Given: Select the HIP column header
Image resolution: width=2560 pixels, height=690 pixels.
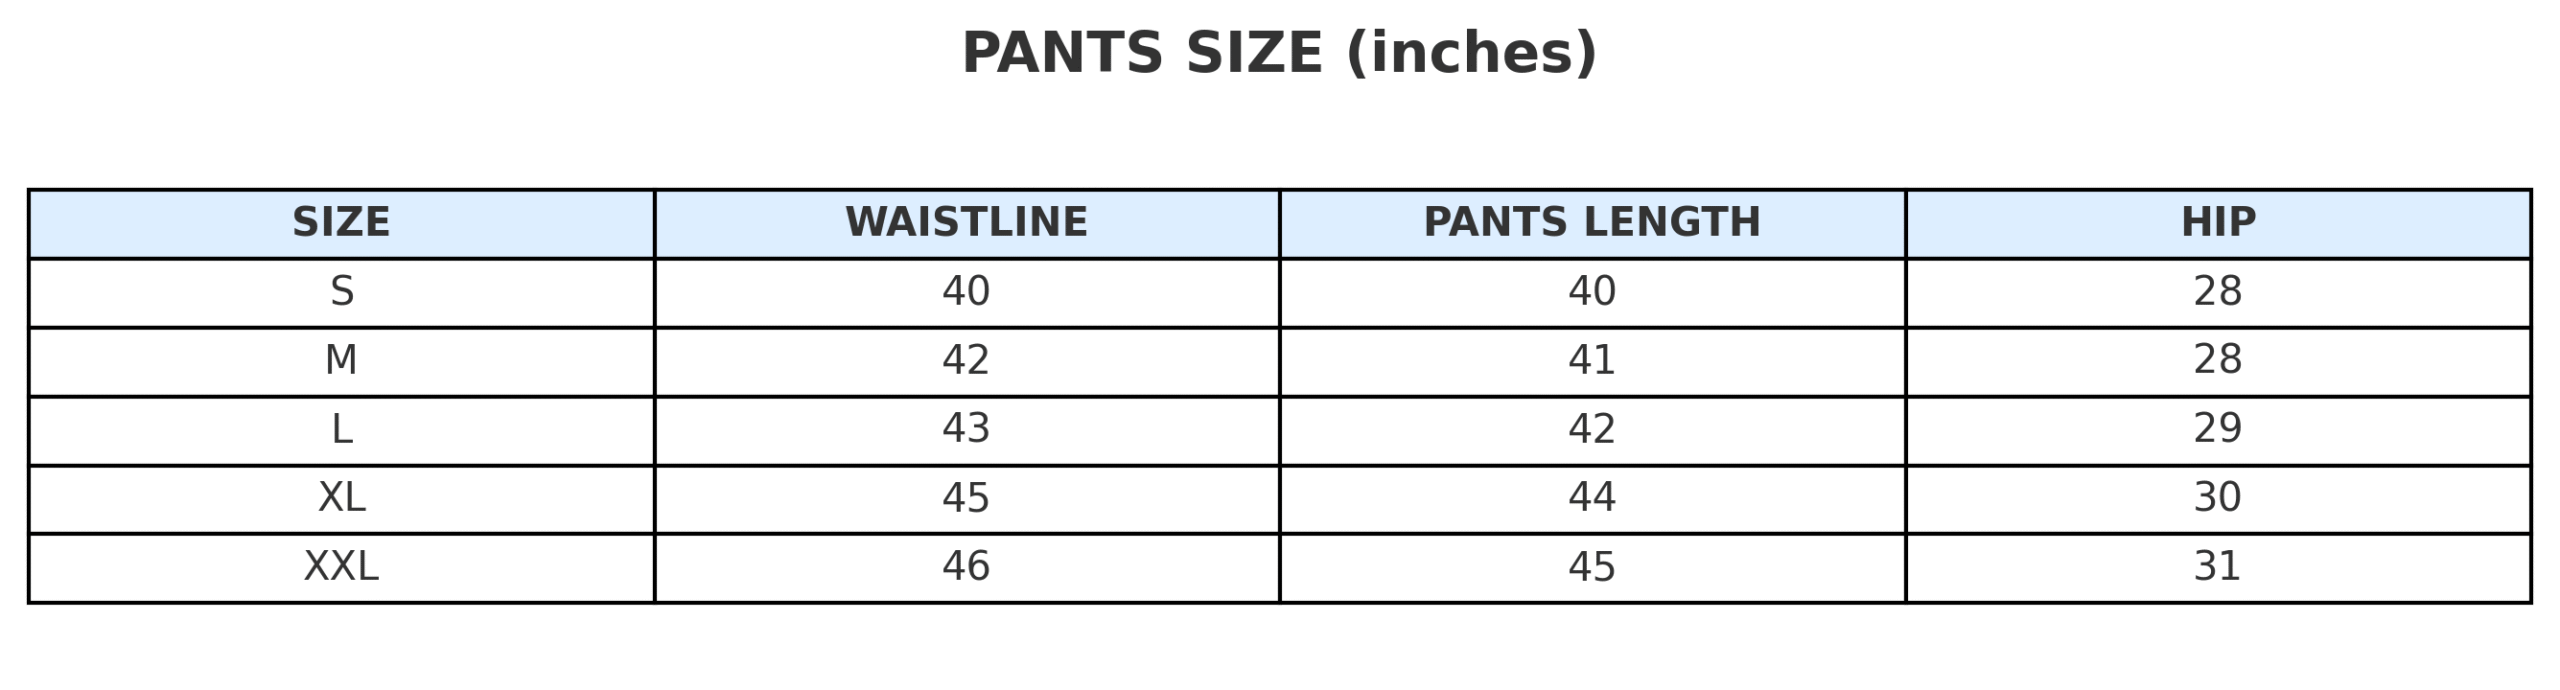Looking at the screenshot, I should click(2218, 222).
